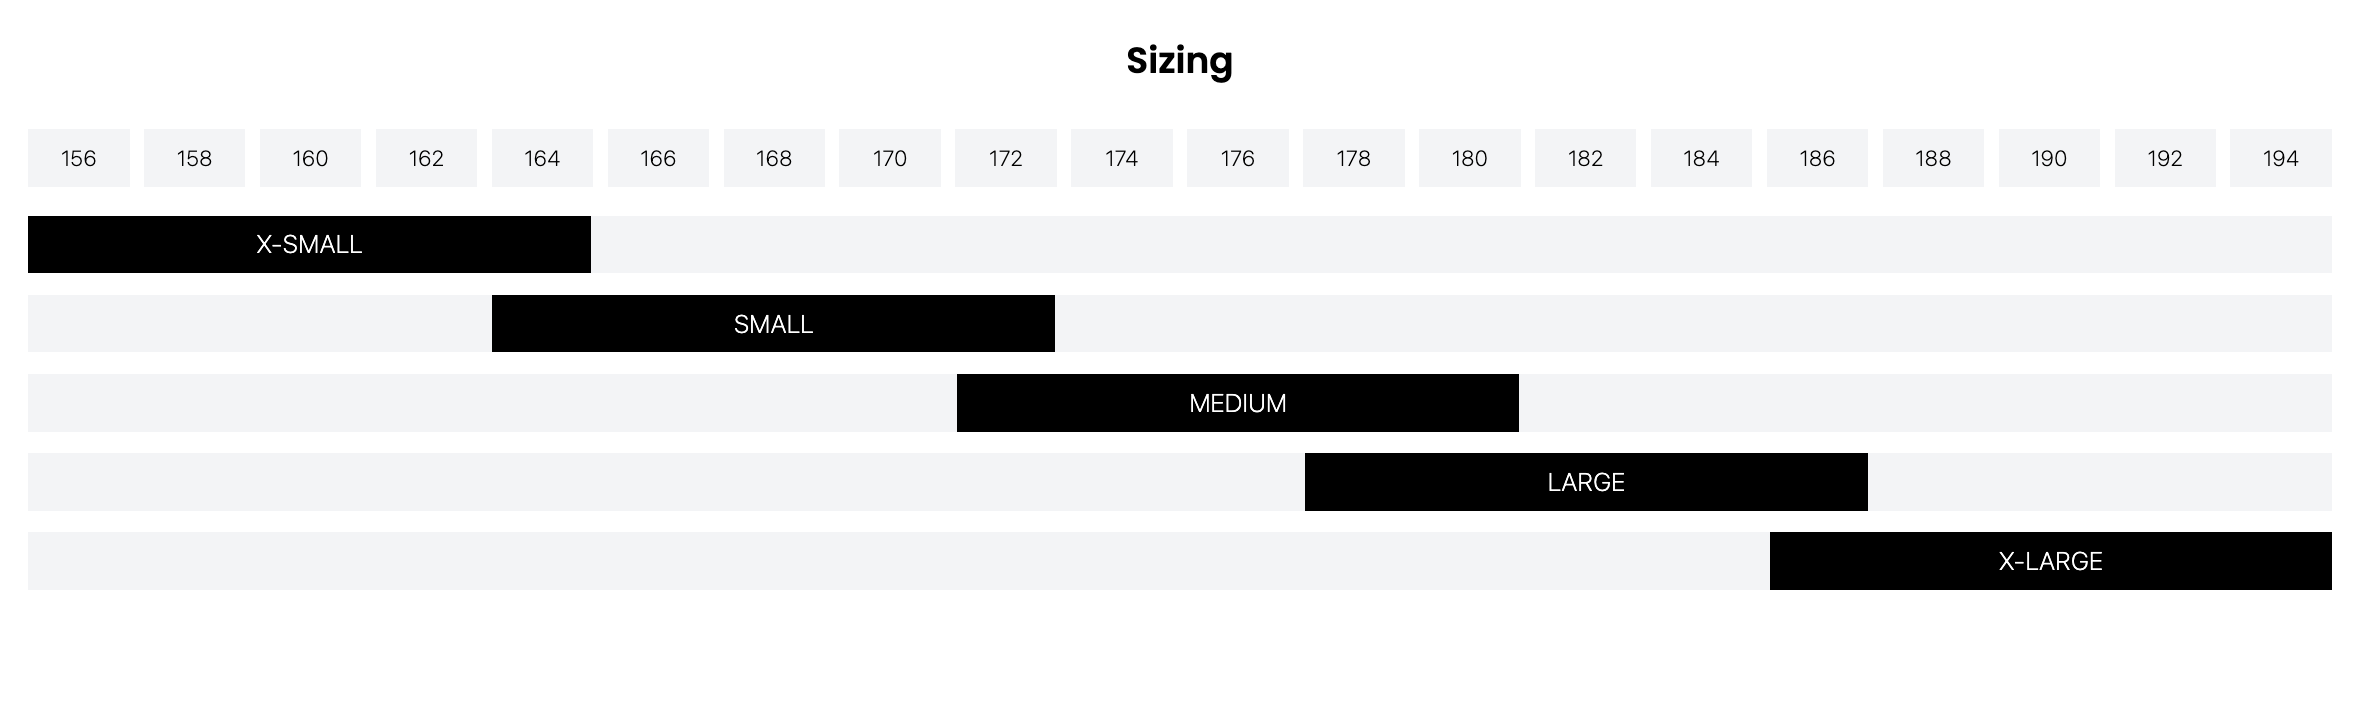Click the X-LARGE size bar

(x=2050, y=561)
